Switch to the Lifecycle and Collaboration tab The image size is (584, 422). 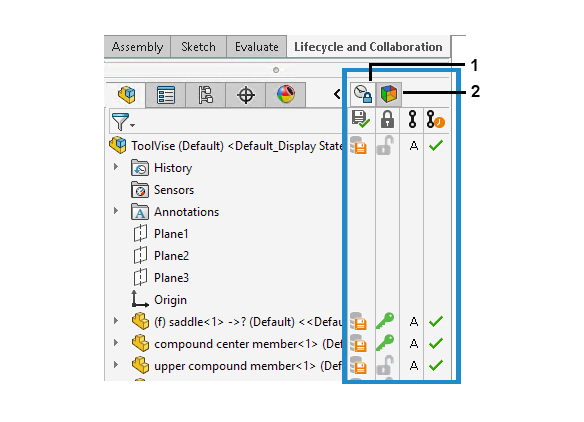coord(368,47)
